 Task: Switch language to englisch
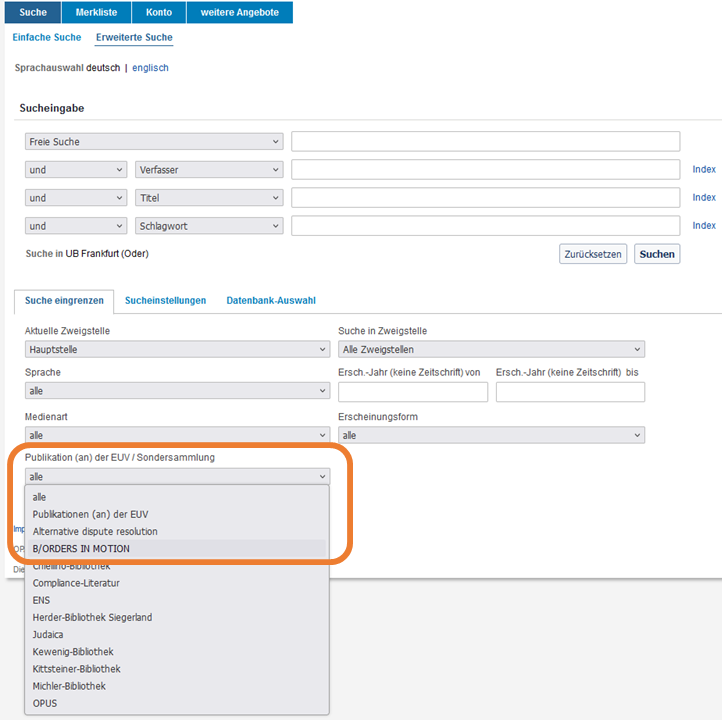click(x=150, y=68)
